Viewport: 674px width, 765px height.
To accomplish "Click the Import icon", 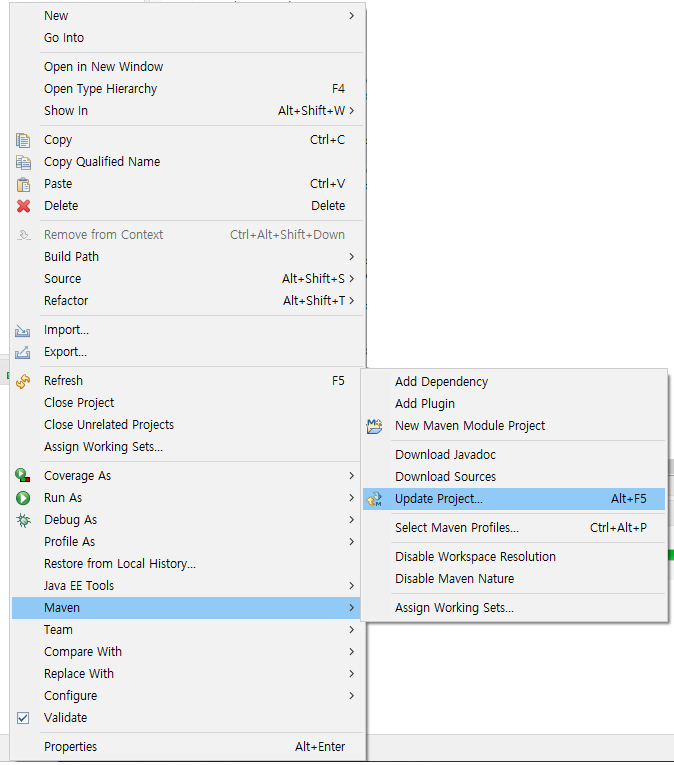I will point(23,330).
